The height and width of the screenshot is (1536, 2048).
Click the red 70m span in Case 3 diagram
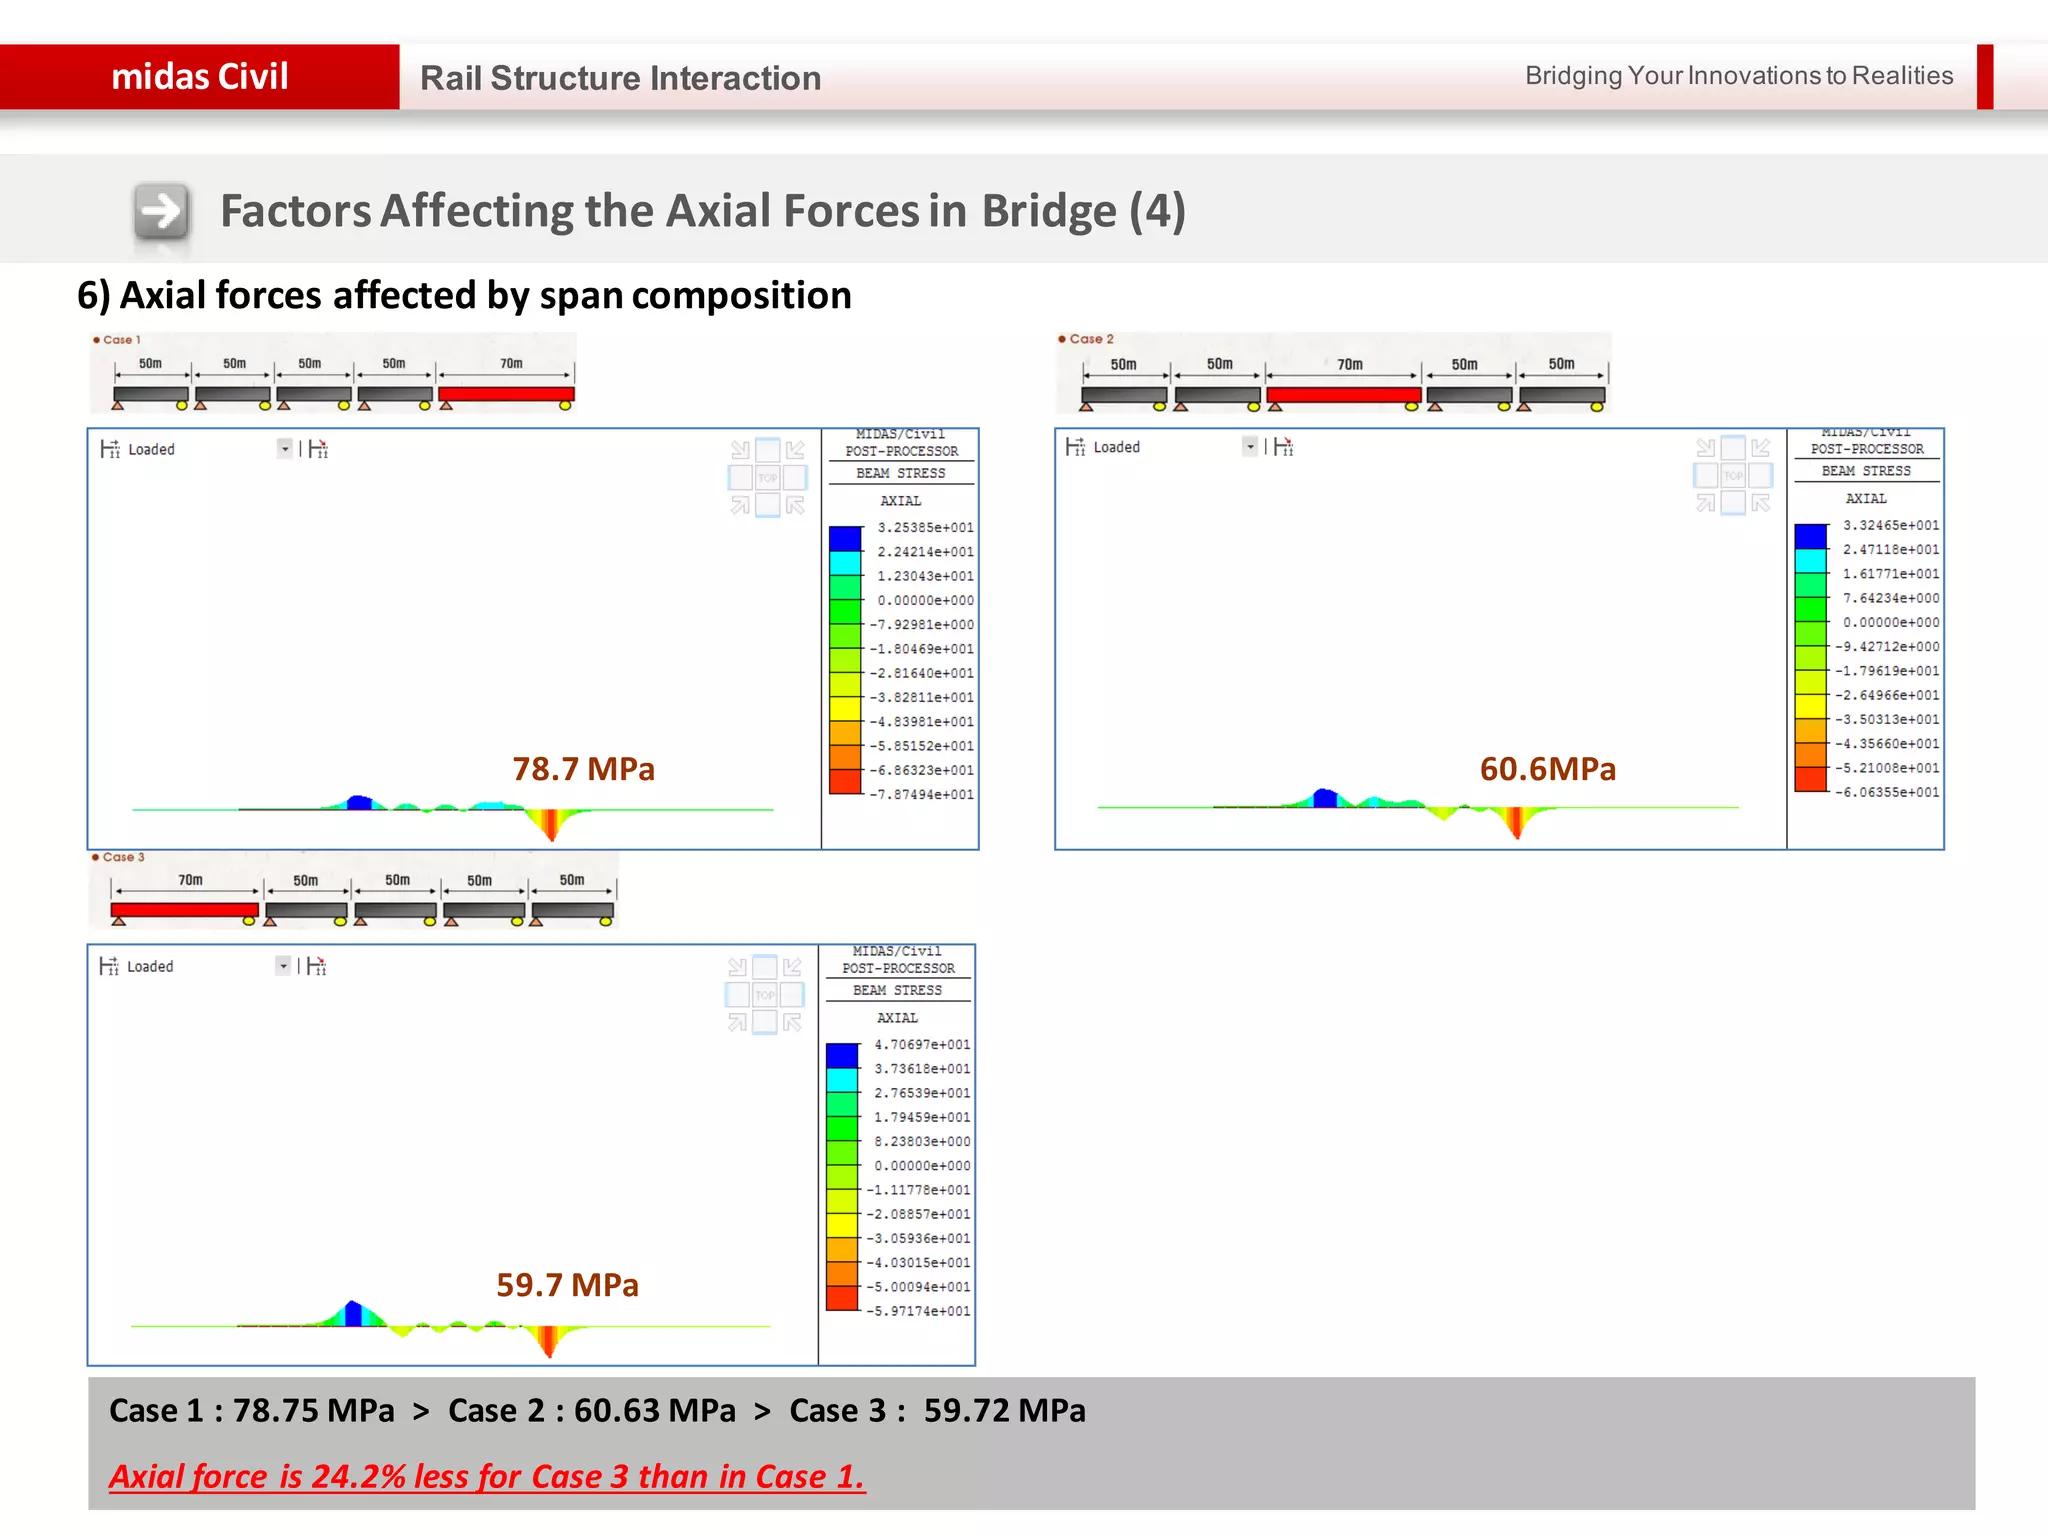(x=184, y=910)
